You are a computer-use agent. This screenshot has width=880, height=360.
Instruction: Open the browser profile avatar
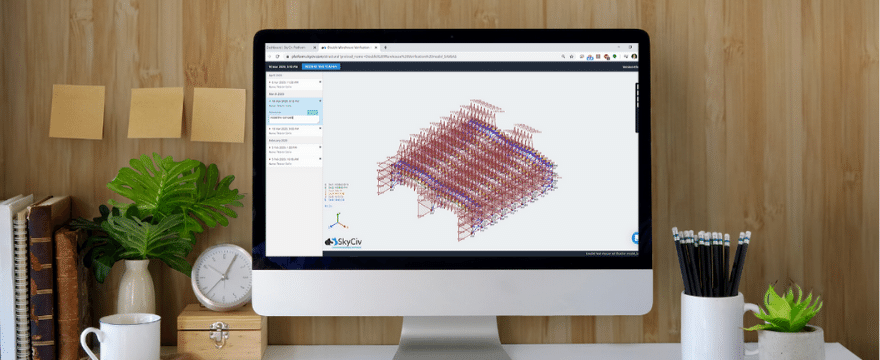coord(634,57)
